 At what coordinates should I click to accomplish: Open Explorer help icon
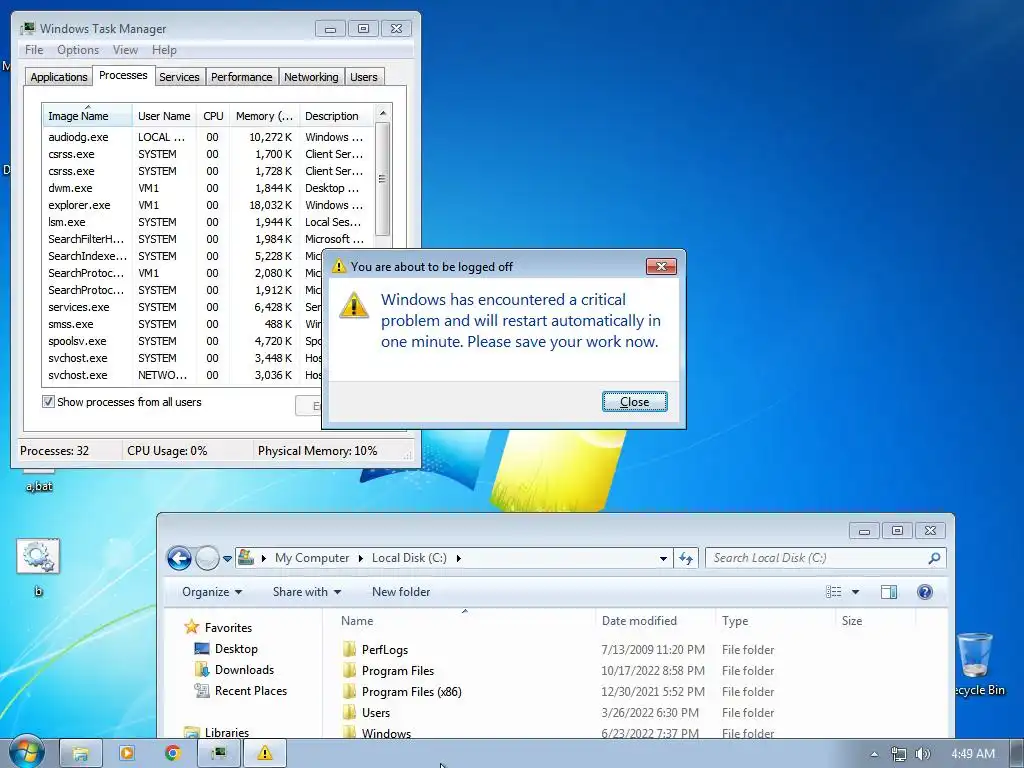[x=925, y=592]
